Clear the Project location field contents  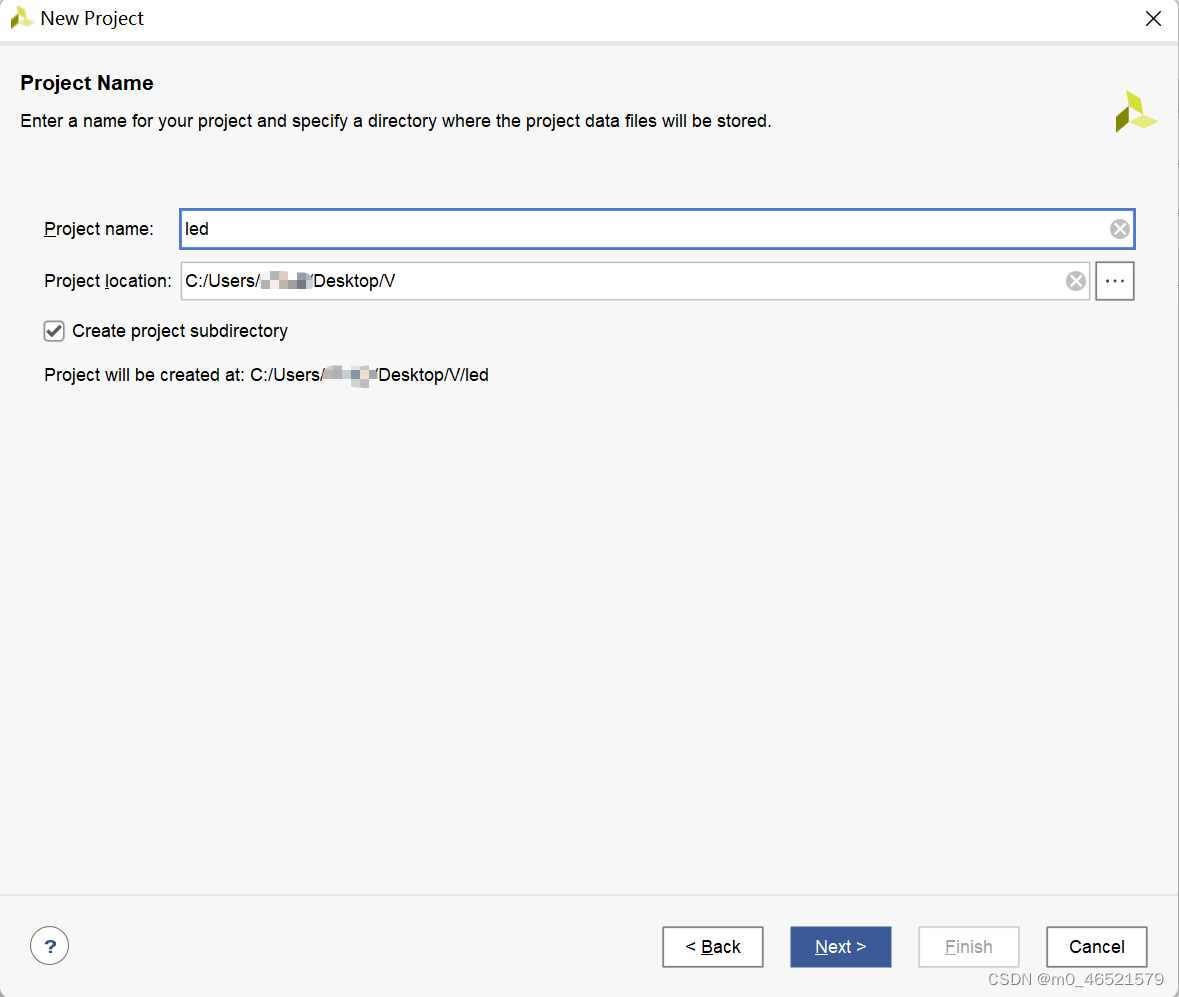[1075, 281]
